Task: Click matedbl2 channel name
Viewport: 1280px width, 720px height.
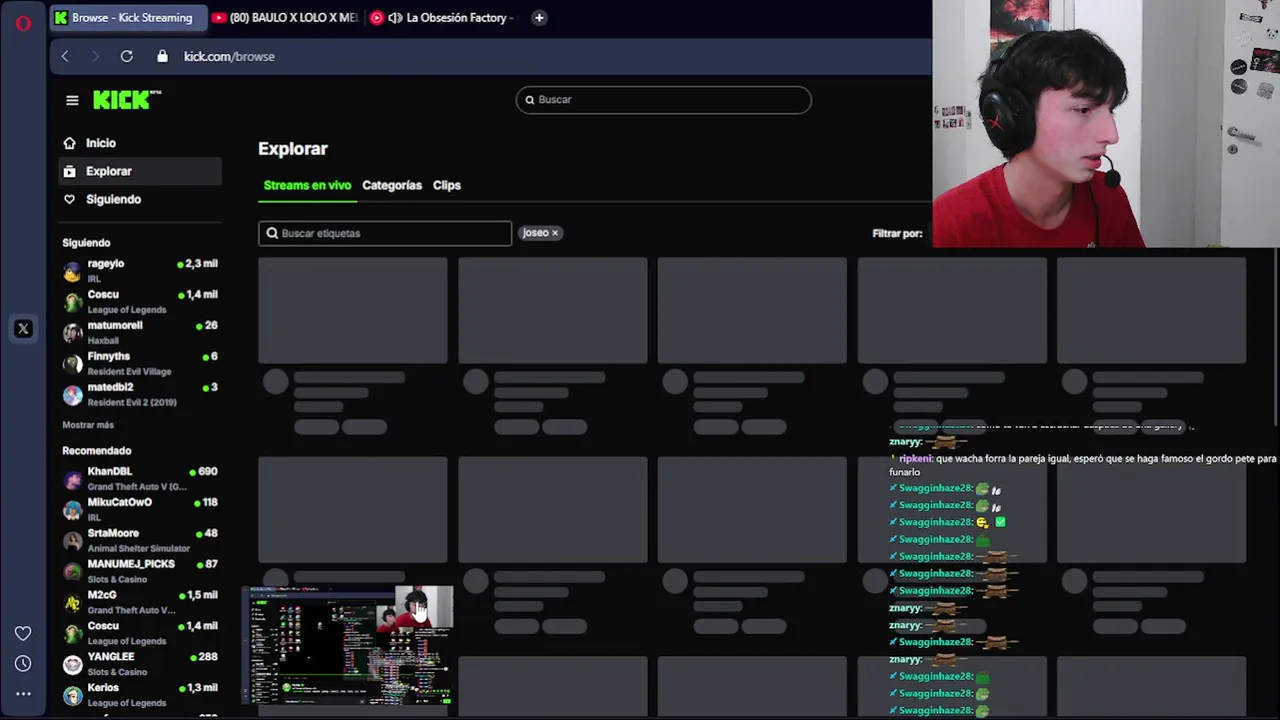Action: point(110,387)
